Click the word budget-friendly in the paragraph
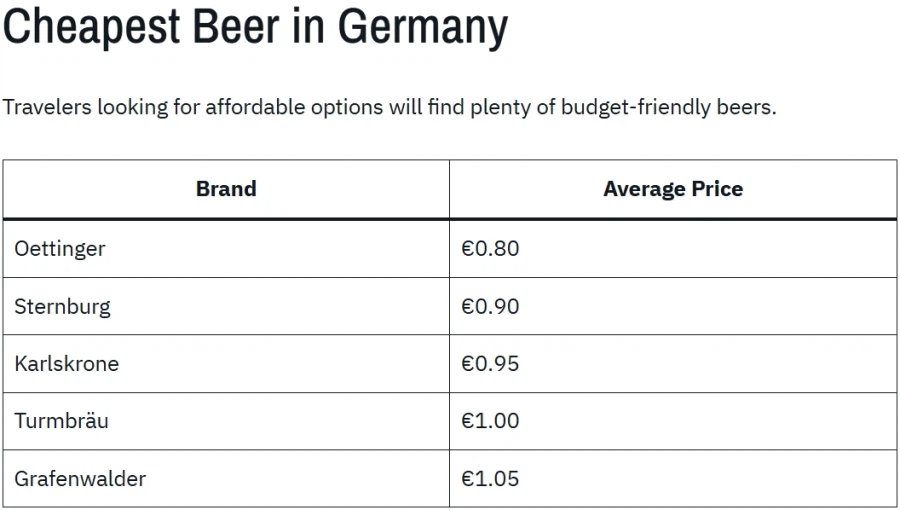Screen dimensions: 900x510 click(x=636, y=107)
